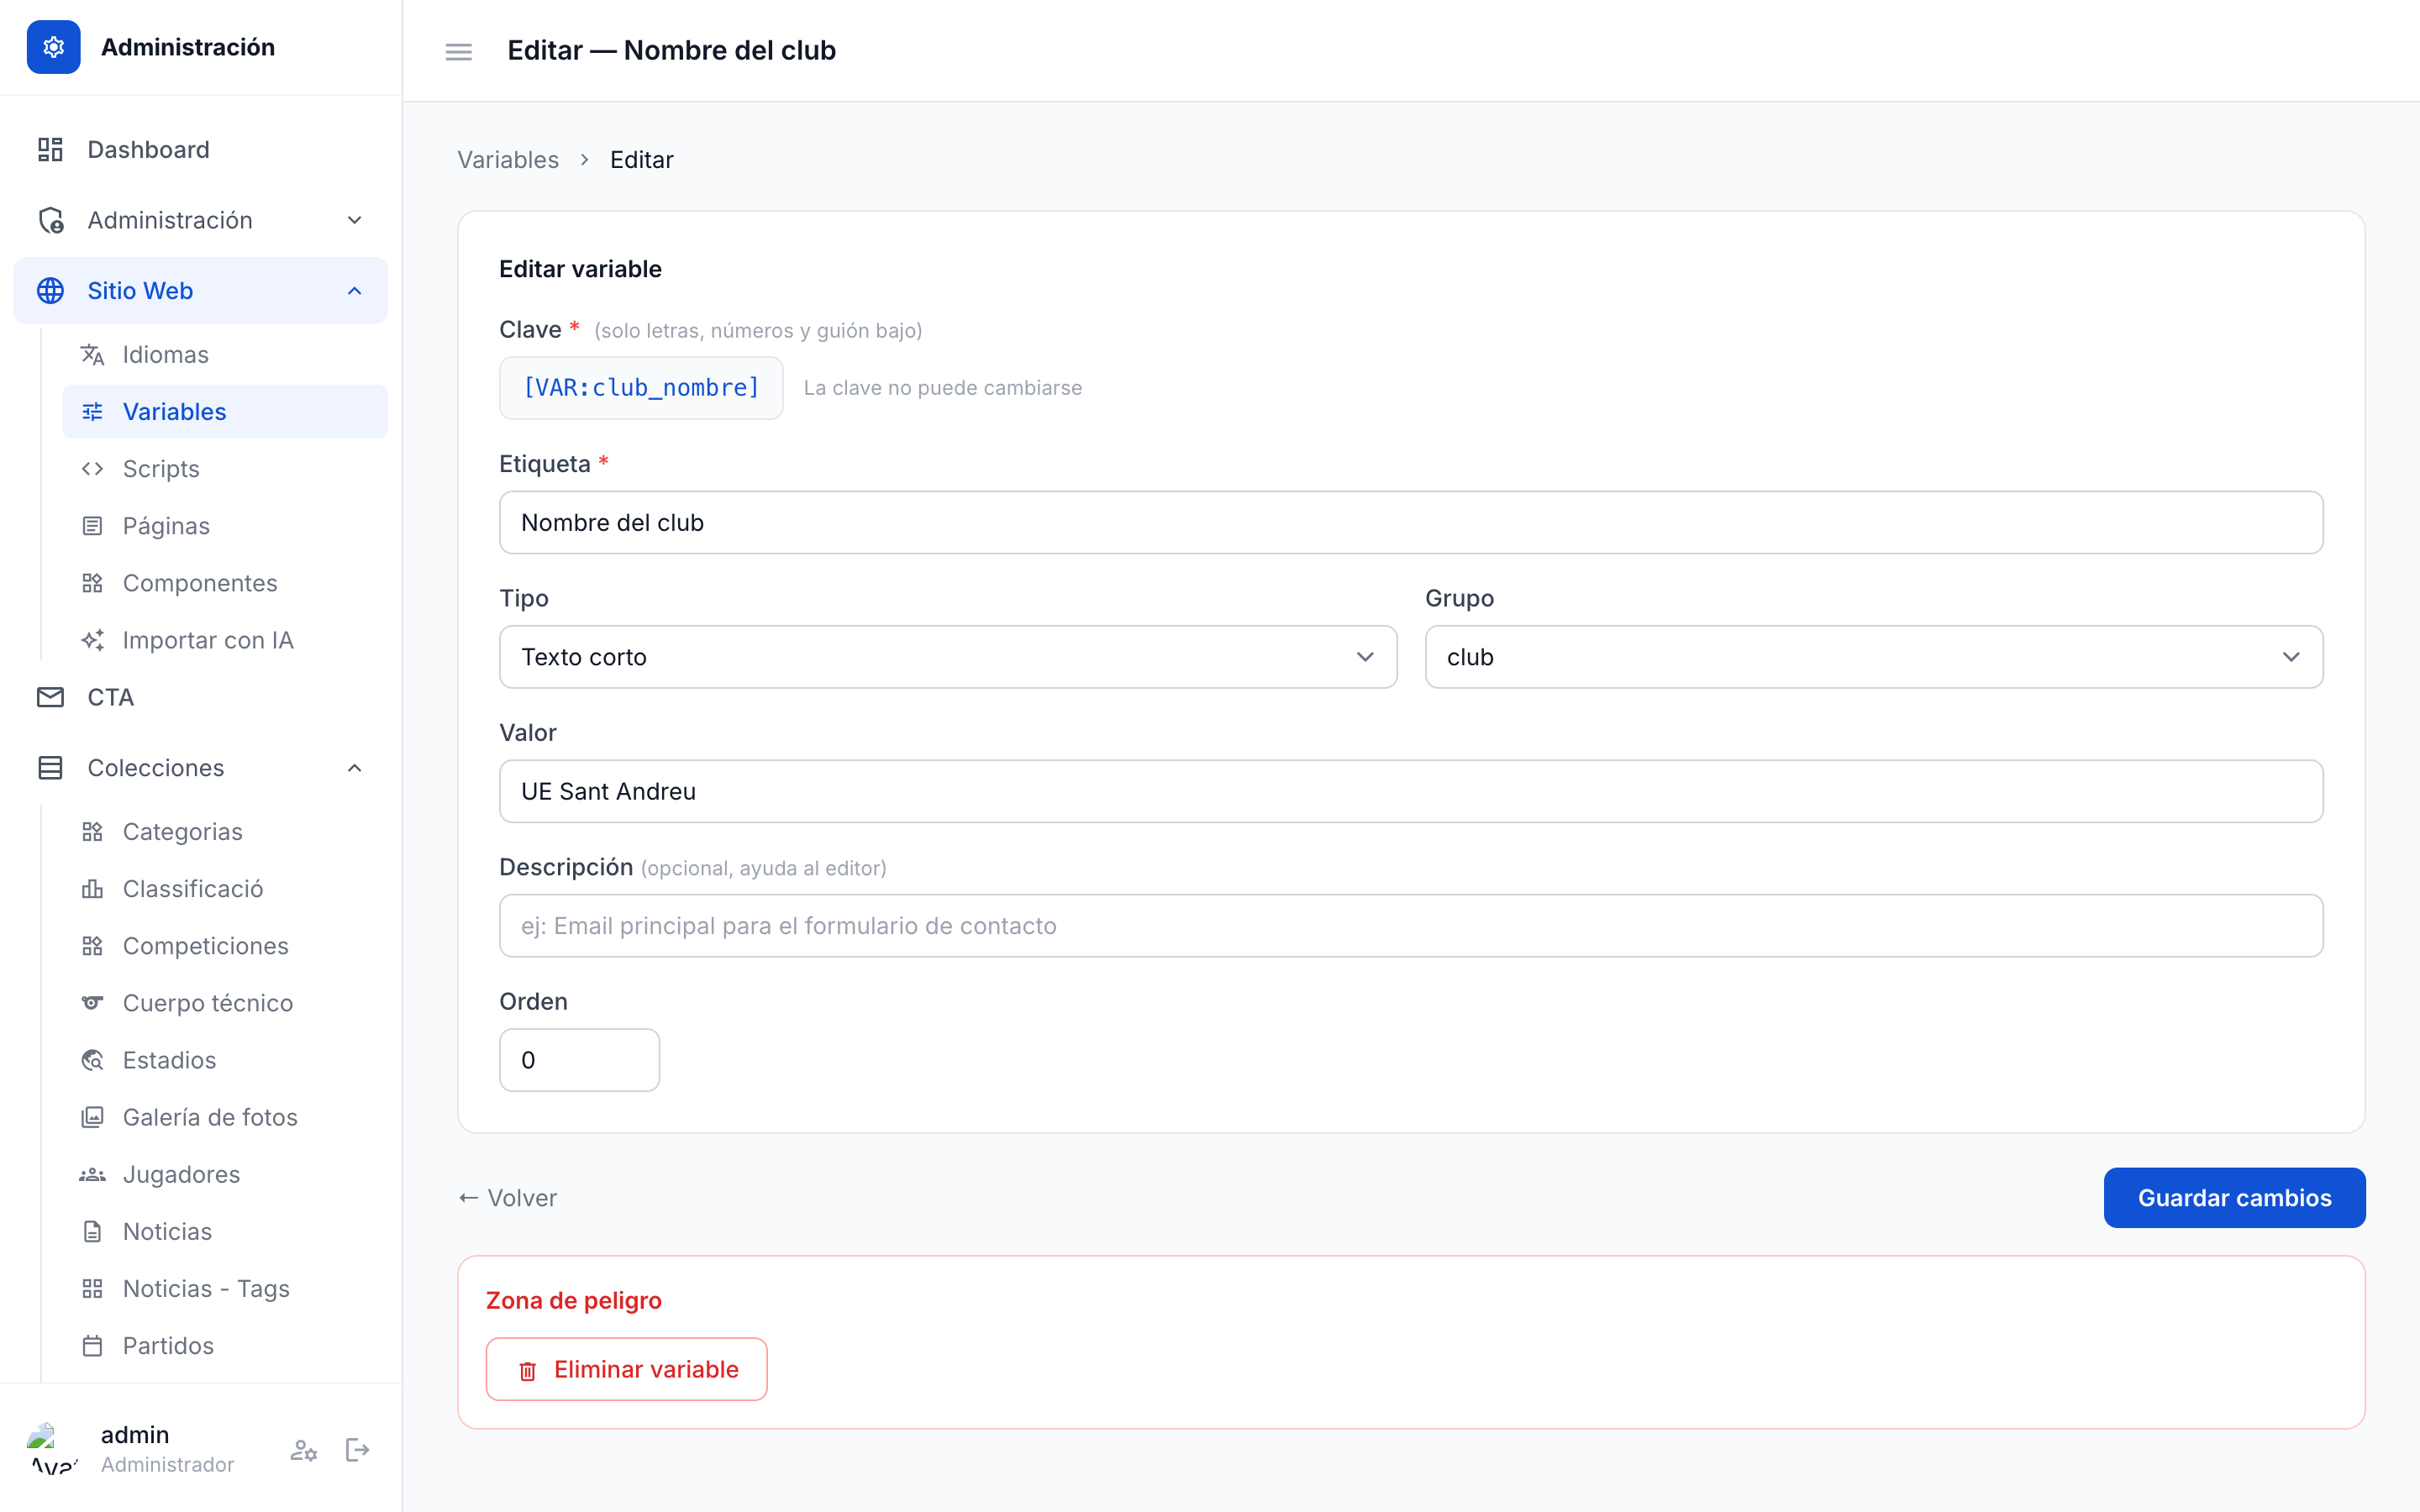Click the Páginas document icon
Image resolution: width=2420 pixels, height=1512 pixels.
click(x=92, y=526)
